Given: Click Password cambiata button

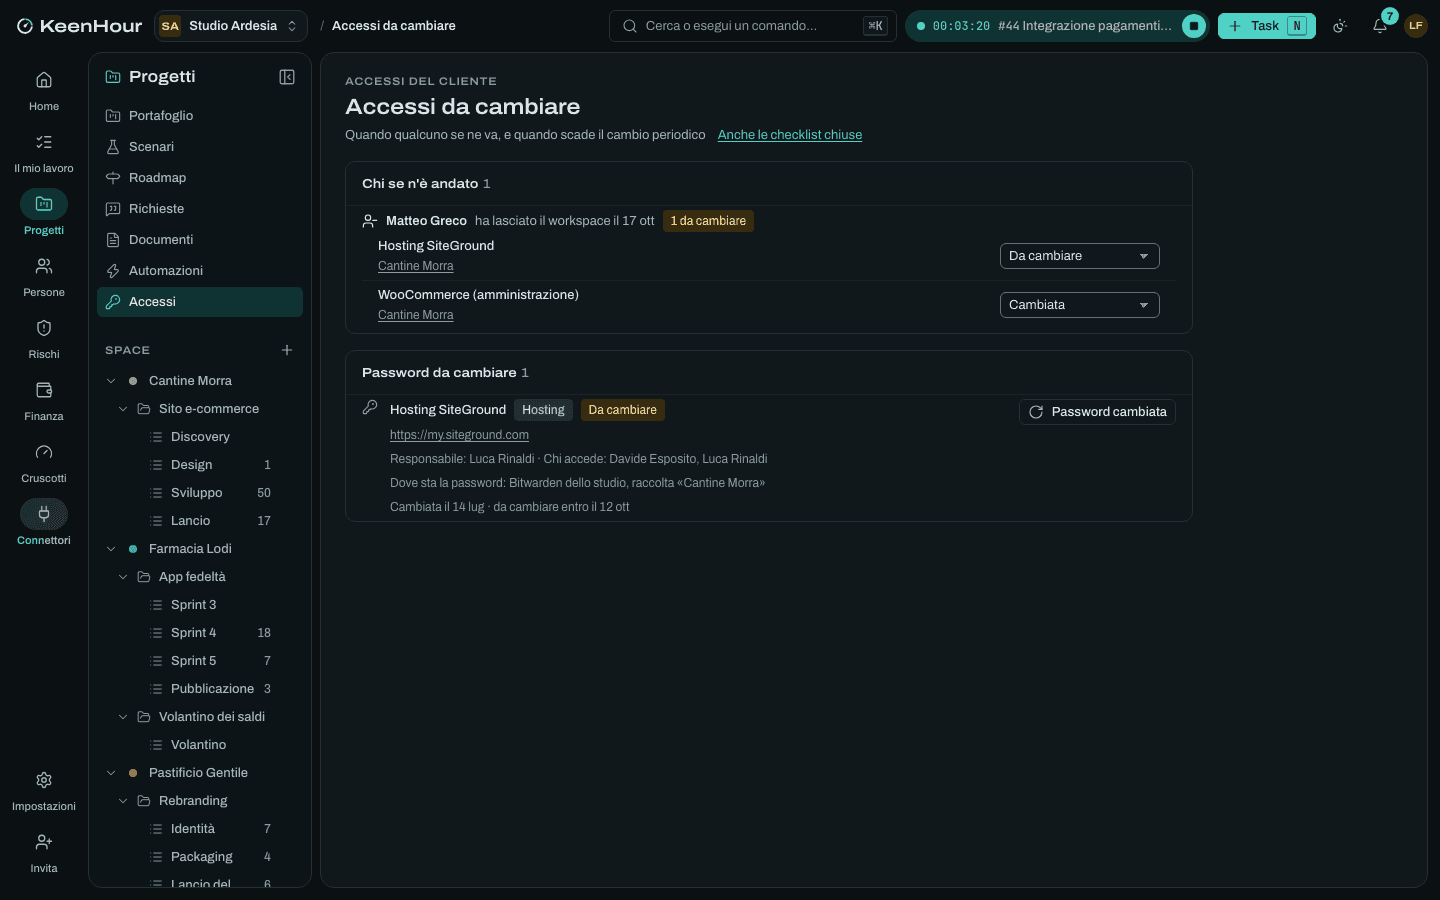Looking at the screenshot, I should coord(1097,412).
